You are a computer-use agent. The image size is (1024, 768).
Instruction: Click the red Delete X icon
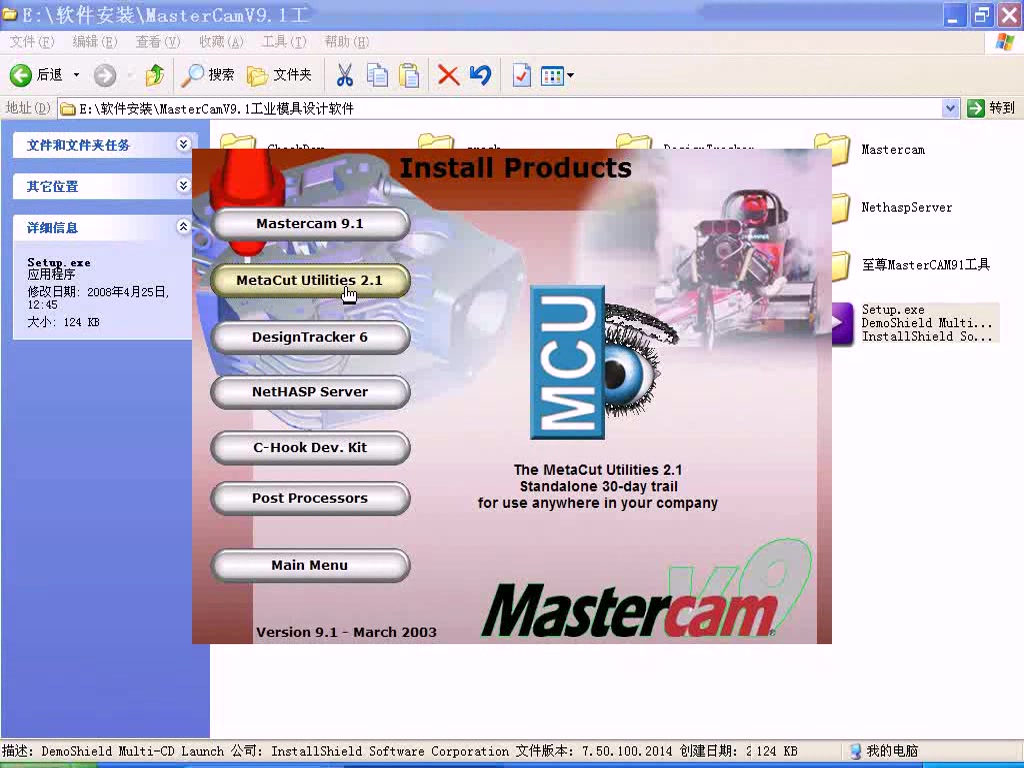point(448,75)
